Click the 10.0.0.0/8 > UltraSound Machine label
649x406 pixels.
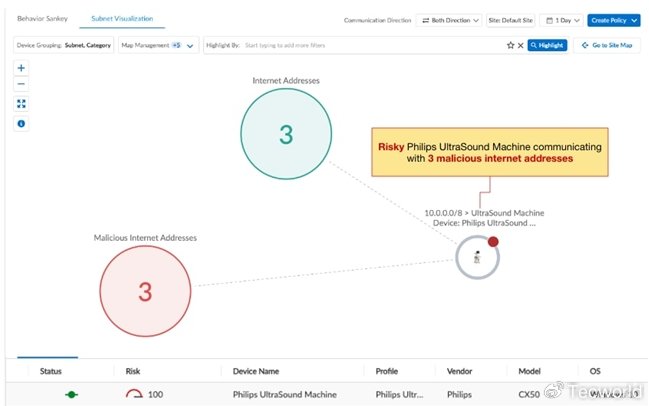coord(484,213)
